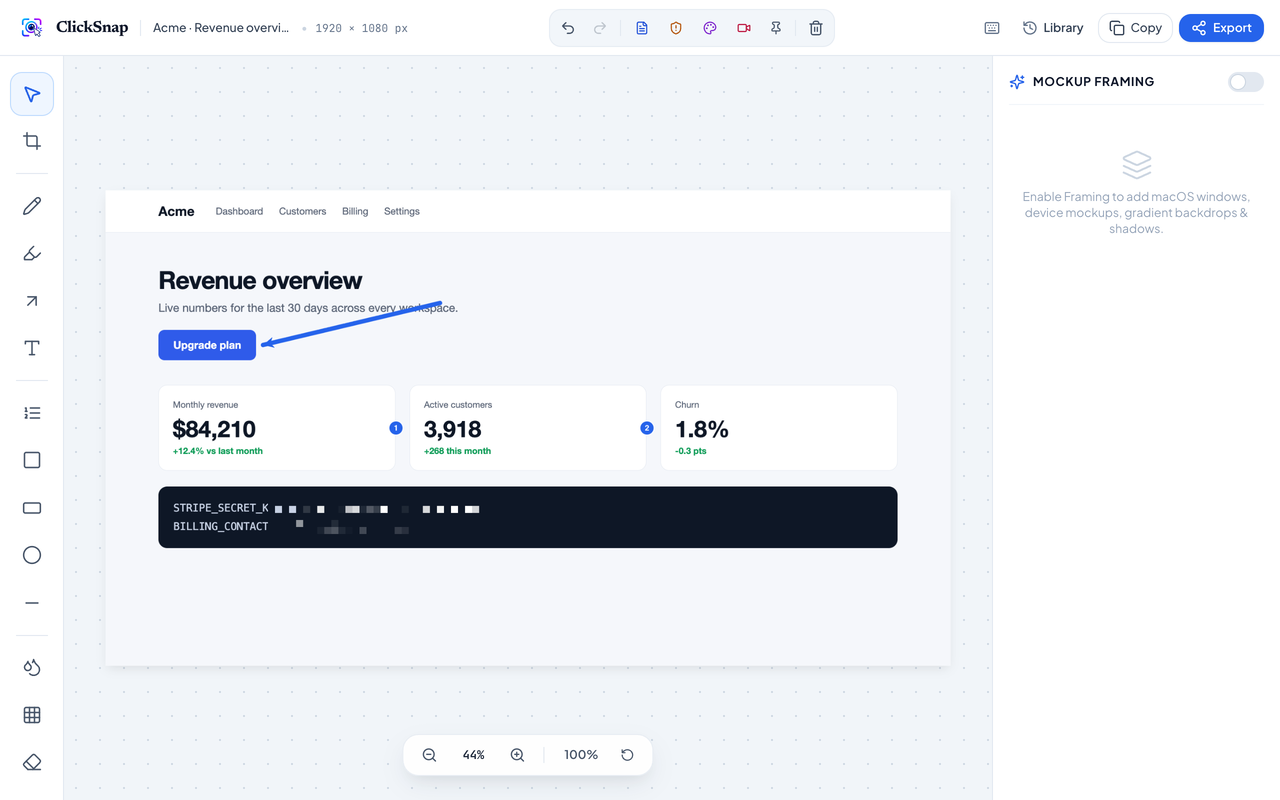Open the purple color palette icon
Image resolution: width=1280 pixels, height=800 pixels.
coord(710,28)
